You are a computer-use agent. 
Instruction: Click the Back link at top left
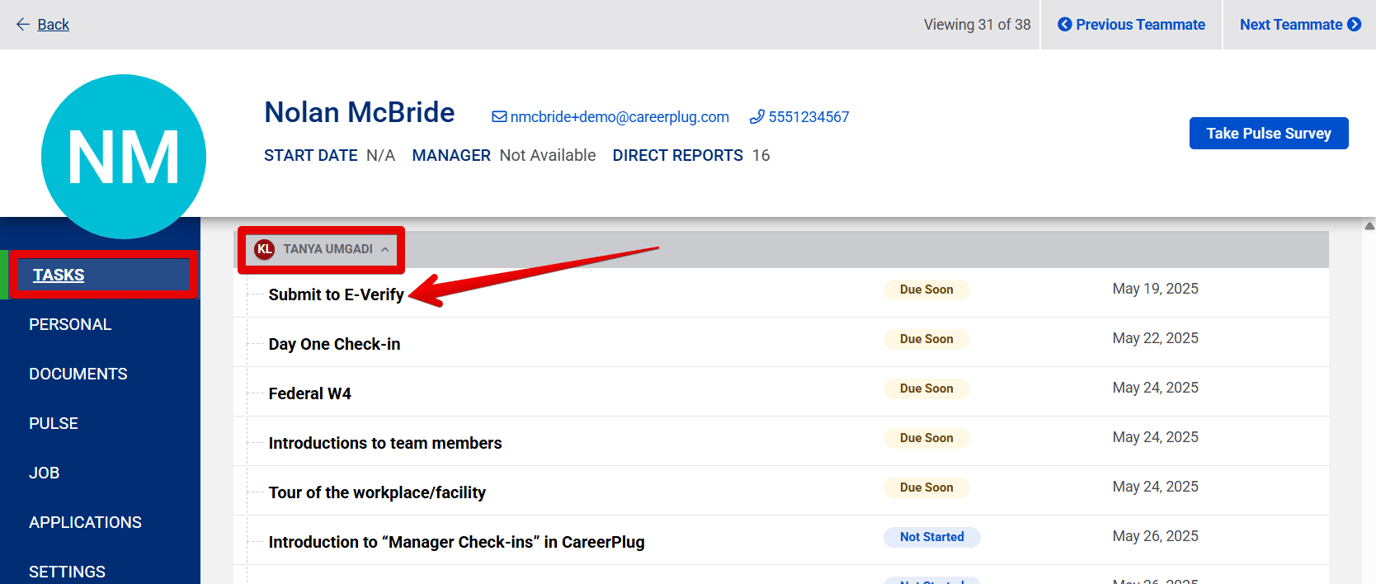52,23
